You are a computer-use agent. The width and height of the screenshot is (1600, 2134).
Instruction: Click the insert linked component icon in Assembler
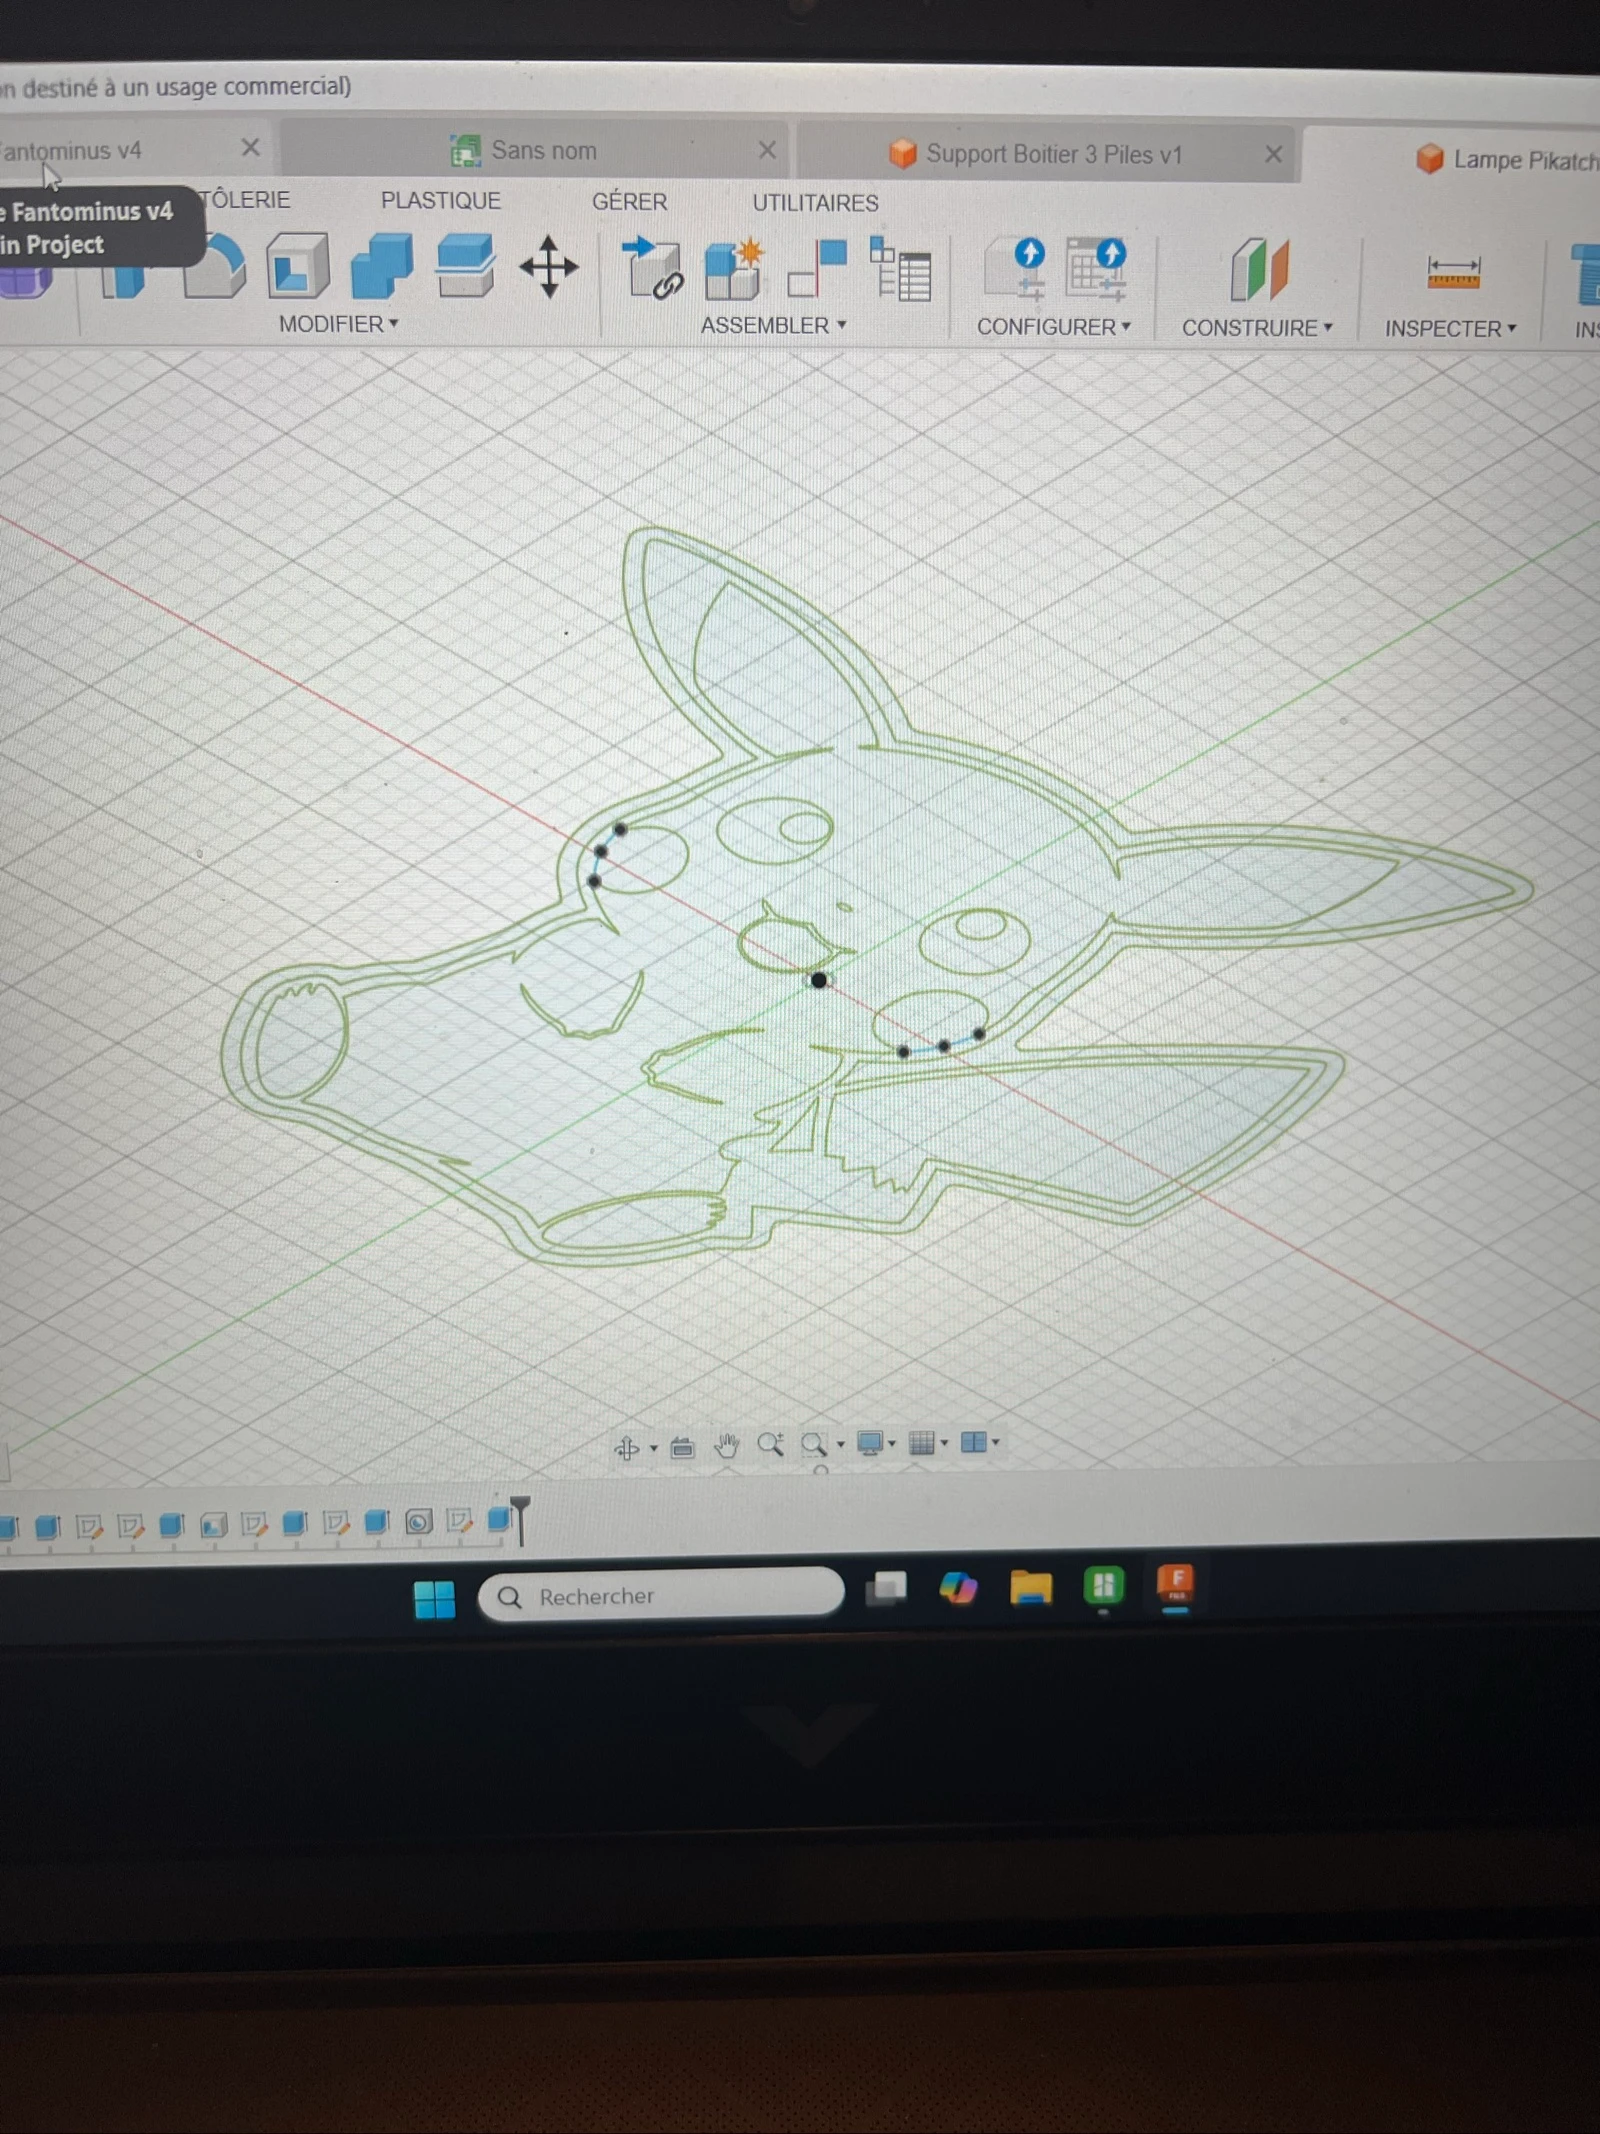pyautogui.click(x=652, y=268)
